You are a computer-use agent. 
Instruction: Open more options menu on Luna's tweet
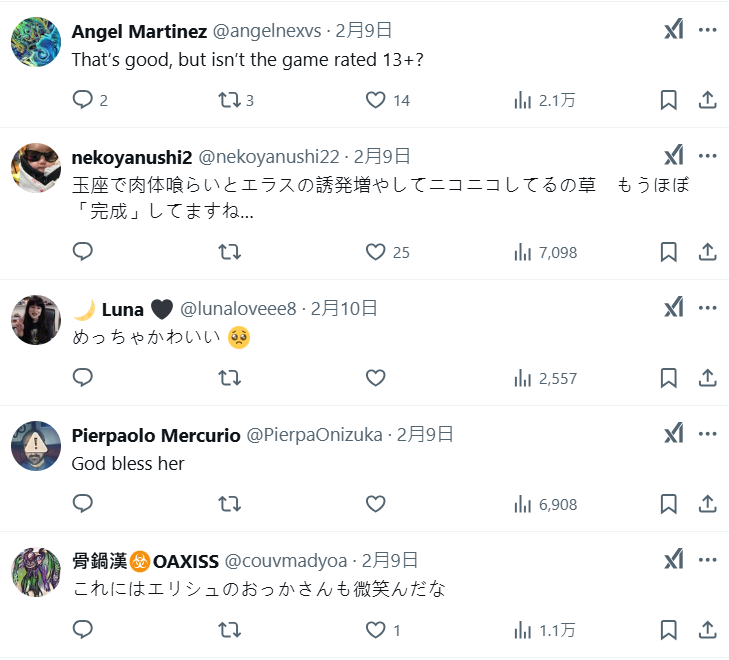tap(708, 308)
